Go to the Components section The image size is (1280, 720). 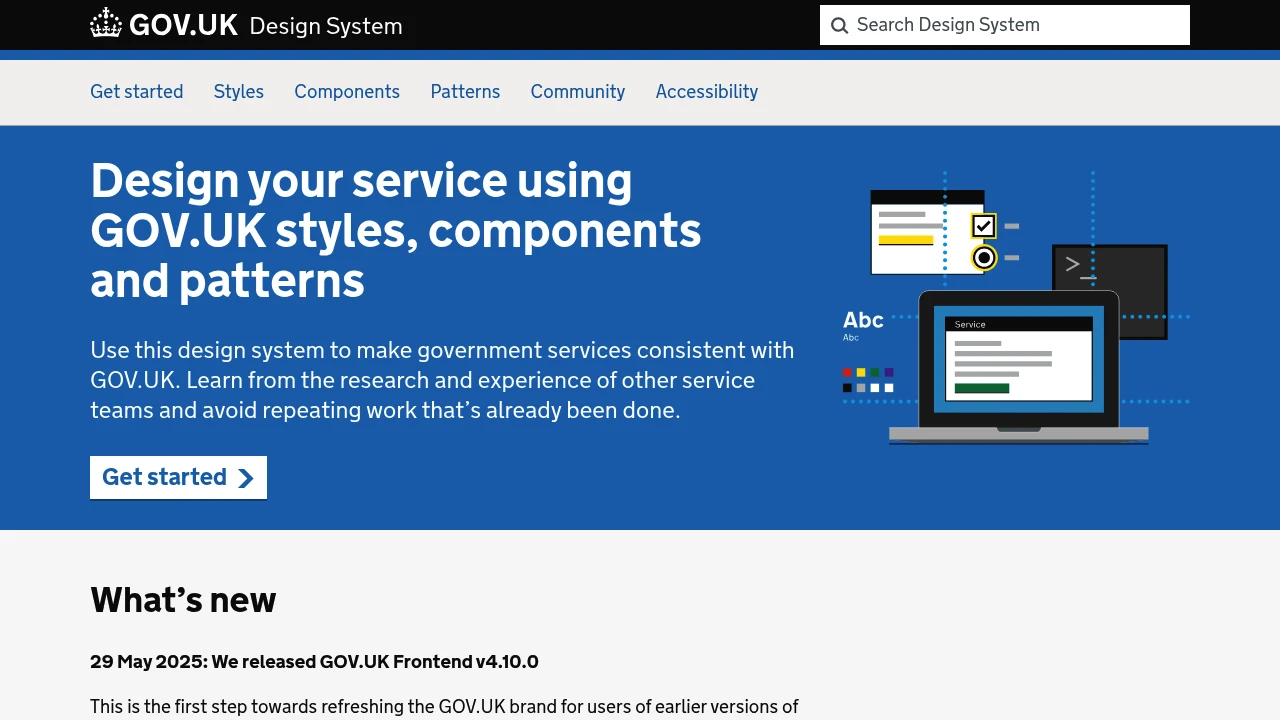[x=347, y=92]
